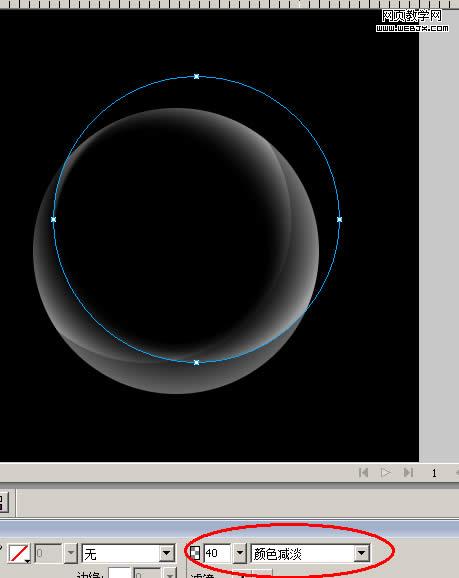Click the stroke tip size field

(x=48, y=553)
